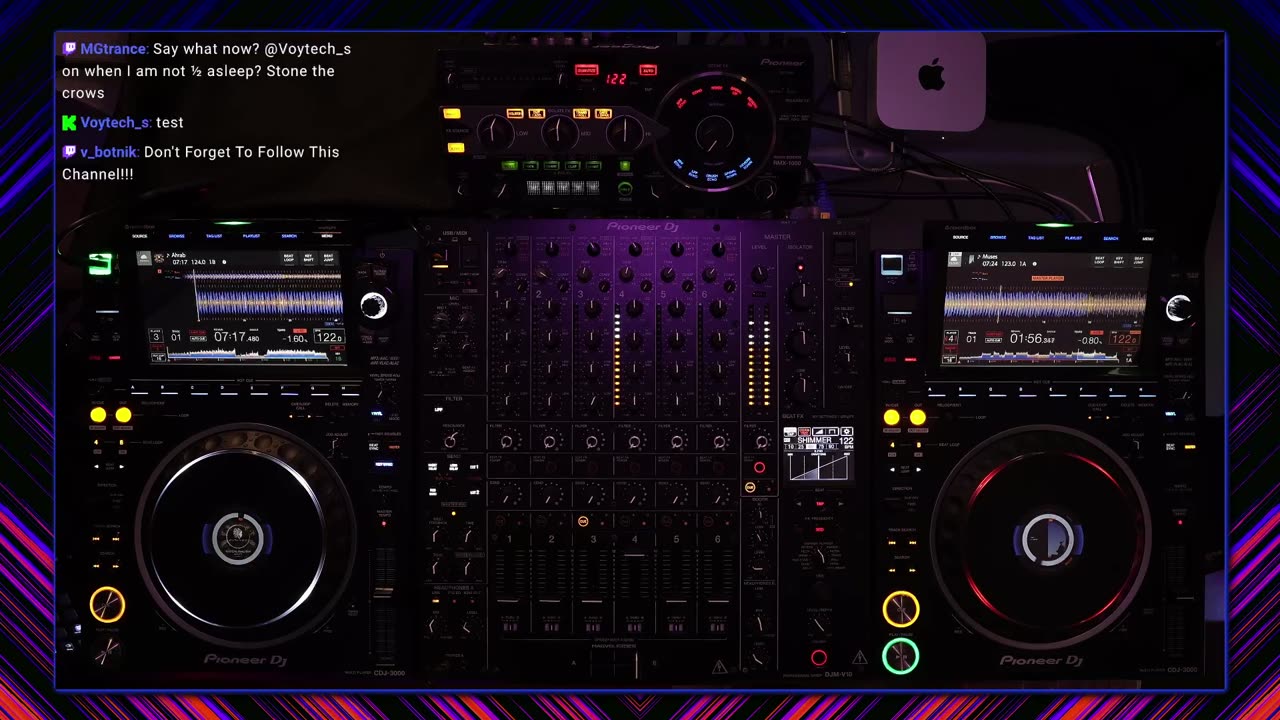Toggle red Beat FX on/off button
The image size is (1280, 720).
pyautogui.click(x=819, y=657)
